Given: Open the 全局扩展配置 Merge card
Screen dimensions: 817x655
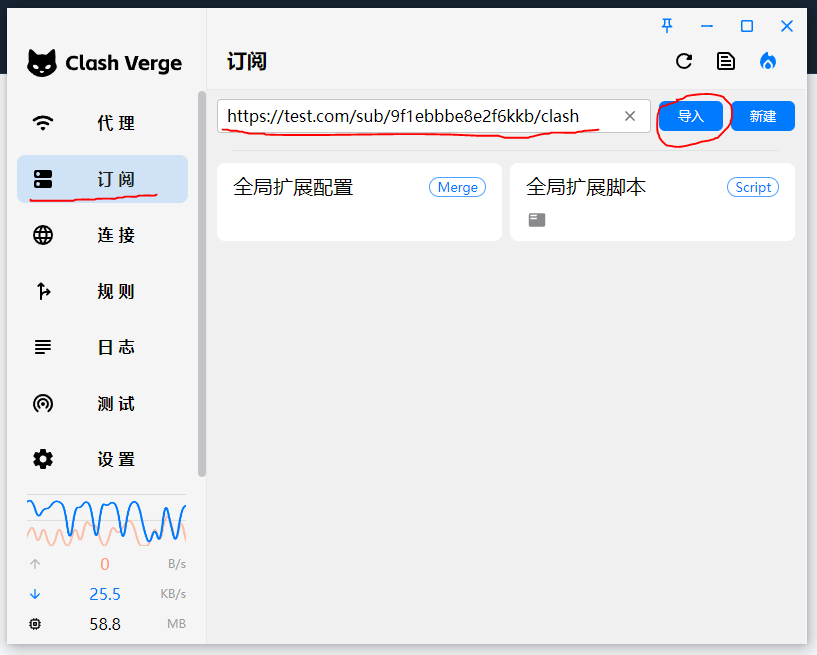Looking at the screenshot, I should point(359,202).
